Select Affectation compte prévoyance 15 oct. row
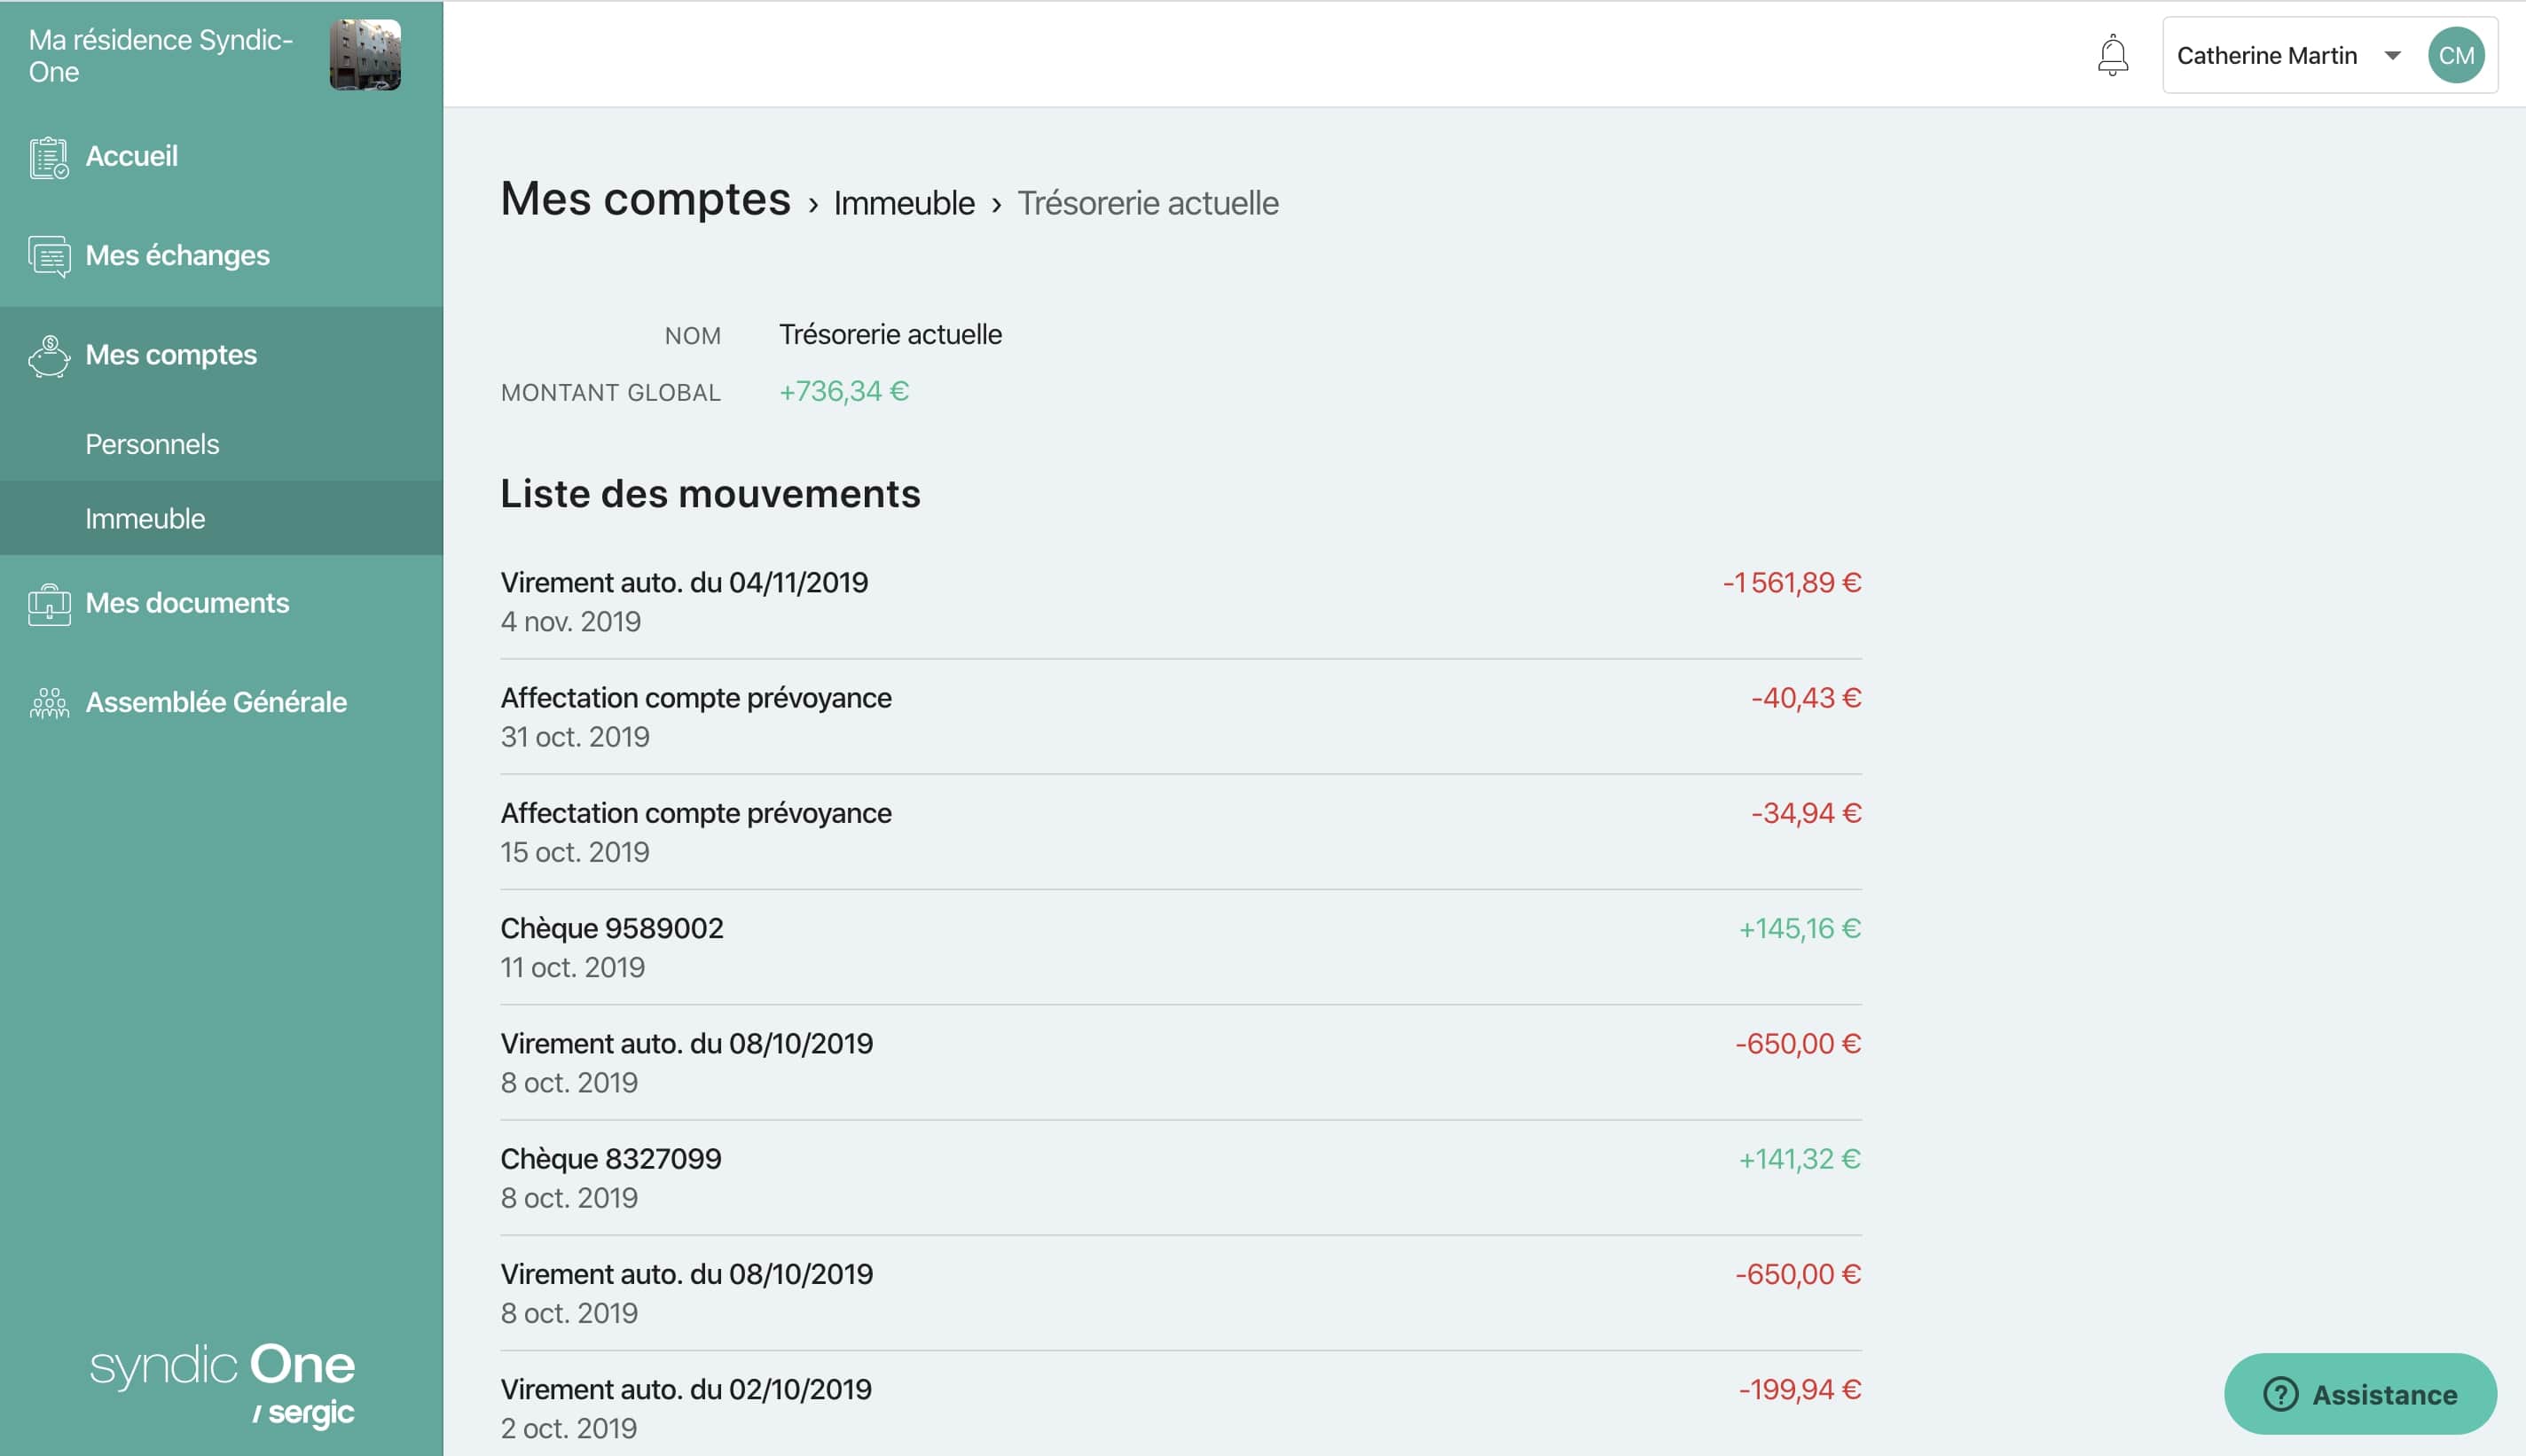Screen dimensions: 2526x1456 1180,832
